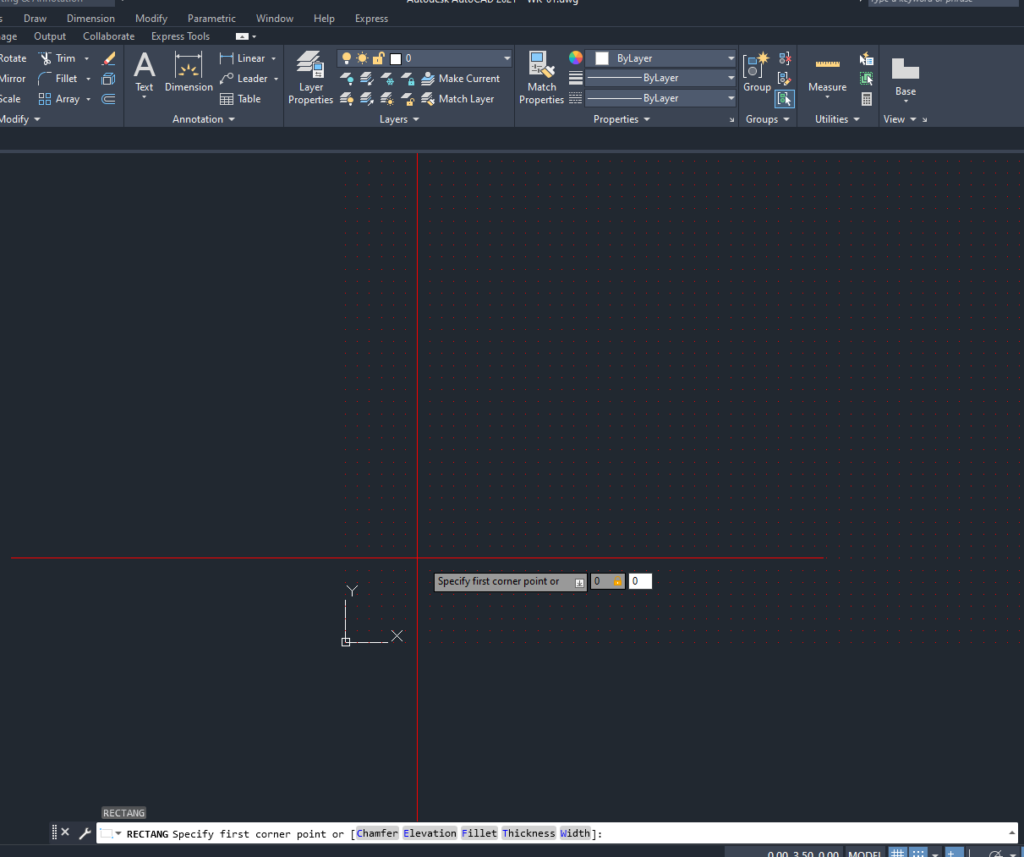Select the Fillet tool
This screenshot has height=857, width=1024.
pos(58,78)
